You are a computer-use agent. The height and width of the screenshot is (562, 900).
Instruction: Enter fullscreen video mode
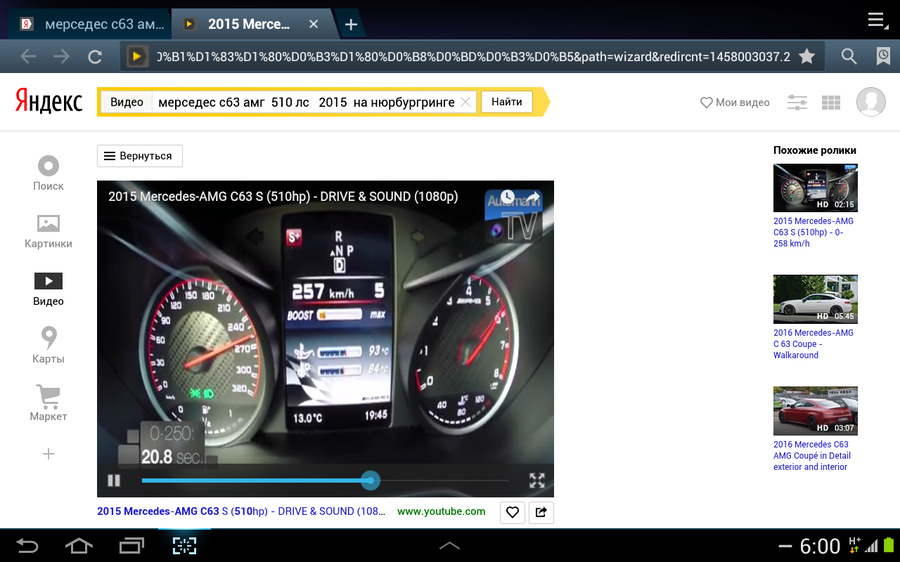[x=537, y=480]
